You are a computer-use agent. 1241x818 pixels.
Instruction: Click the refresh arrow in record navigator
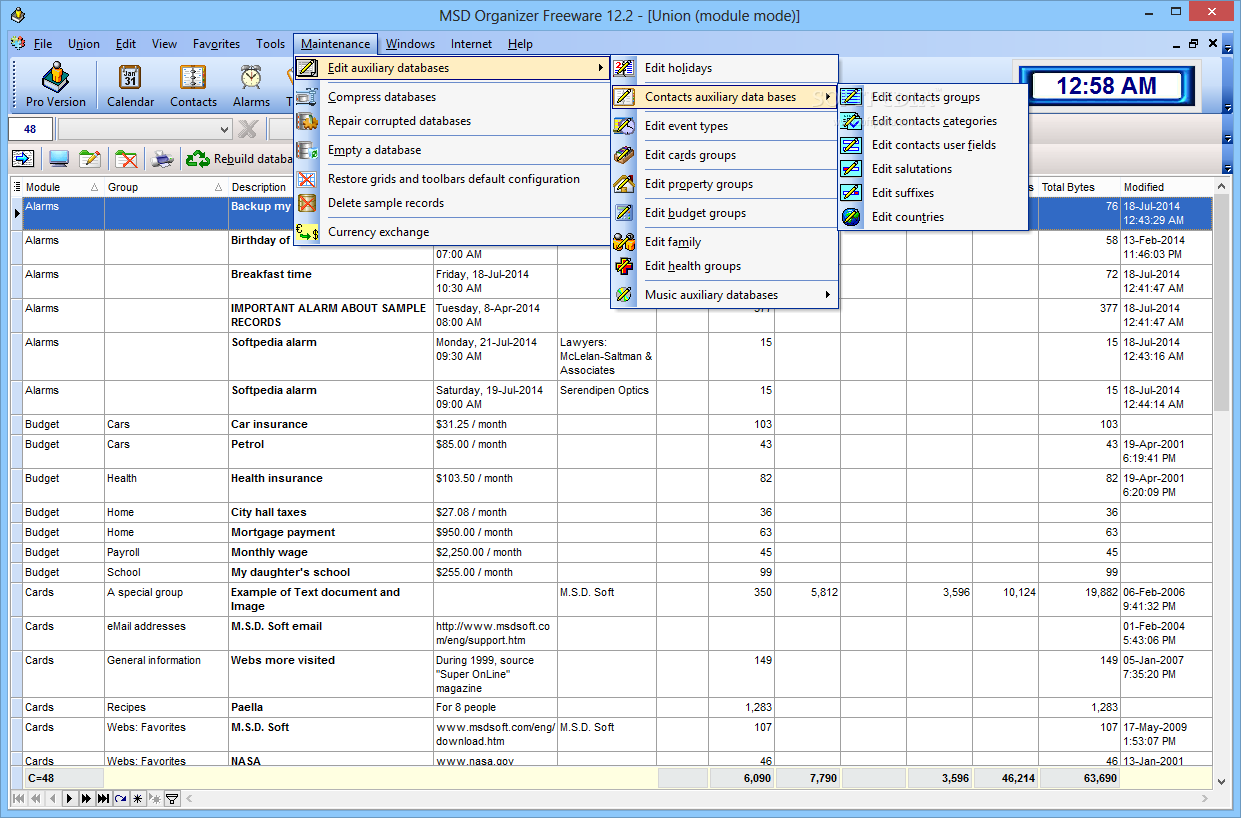pyautogui.click(x=120, y=799)
